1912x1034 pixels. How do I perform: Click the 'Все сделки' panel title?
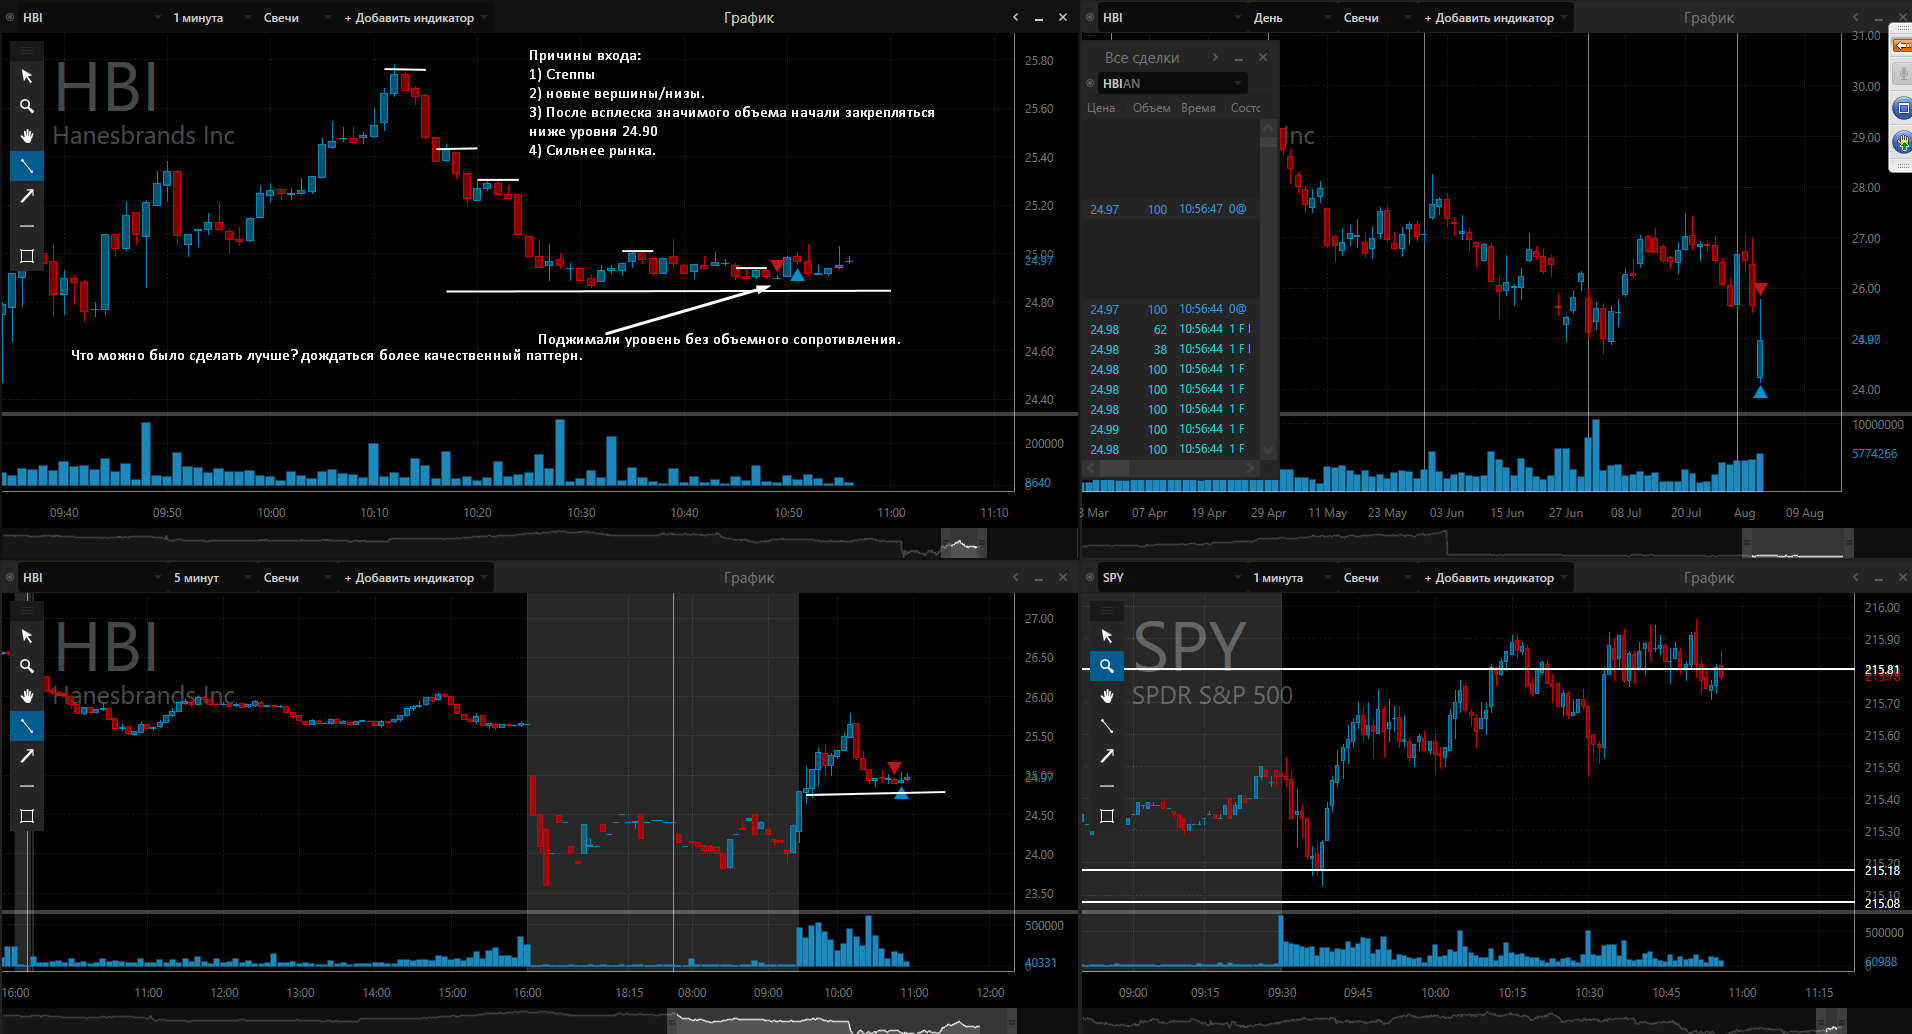click(x=1141, y=58)
